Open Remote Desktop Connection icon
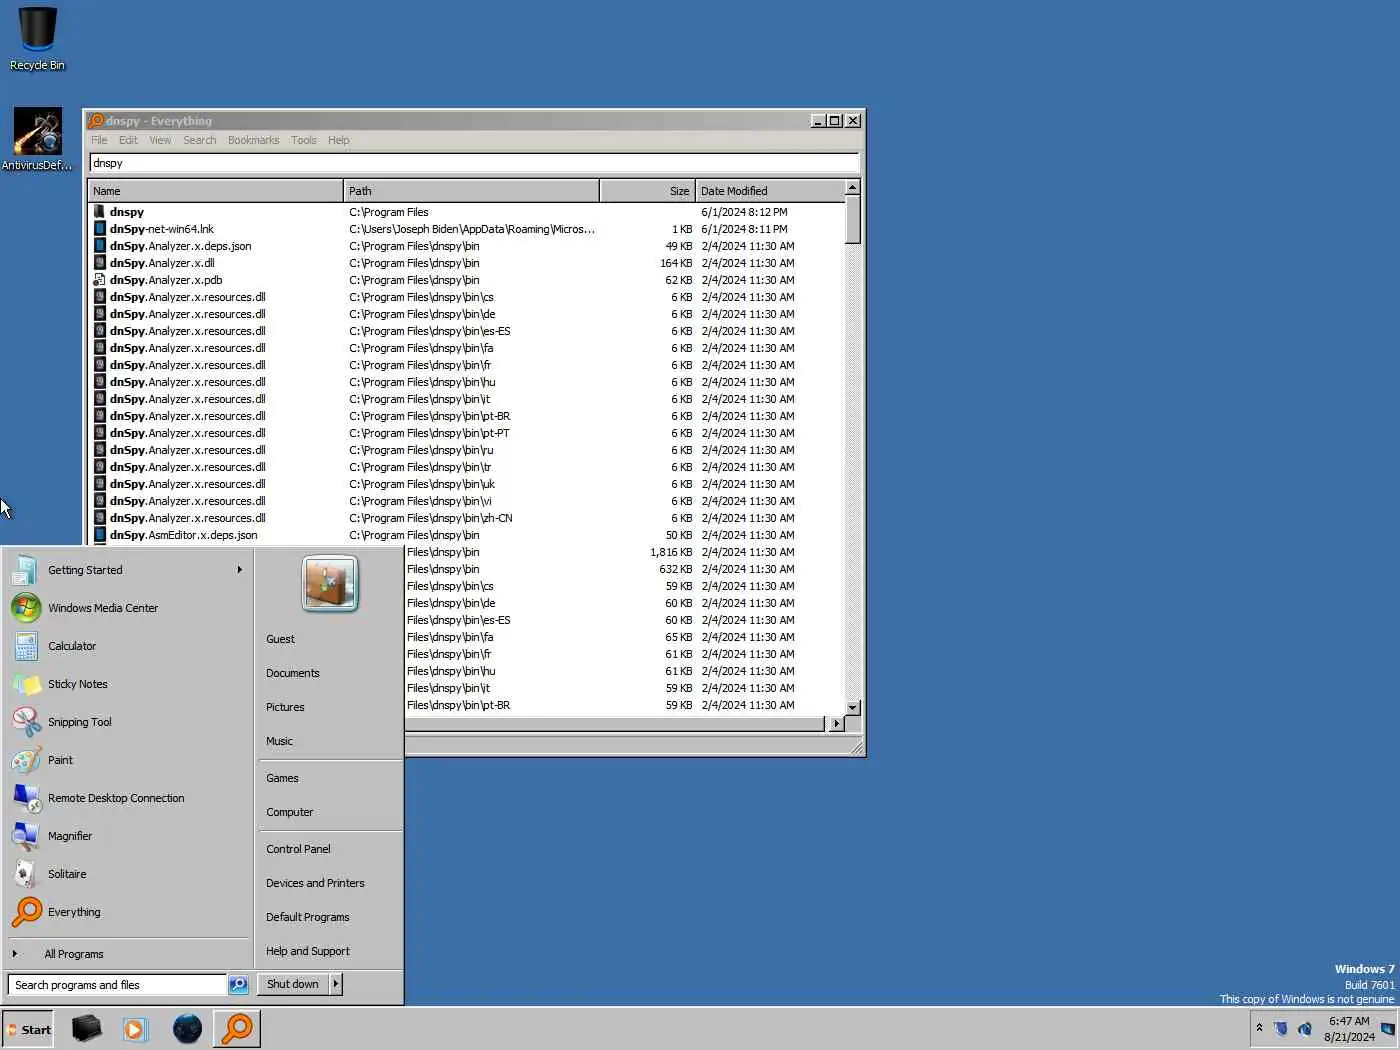Screen dimensions: 1400x1050 [x=26, y=798]
